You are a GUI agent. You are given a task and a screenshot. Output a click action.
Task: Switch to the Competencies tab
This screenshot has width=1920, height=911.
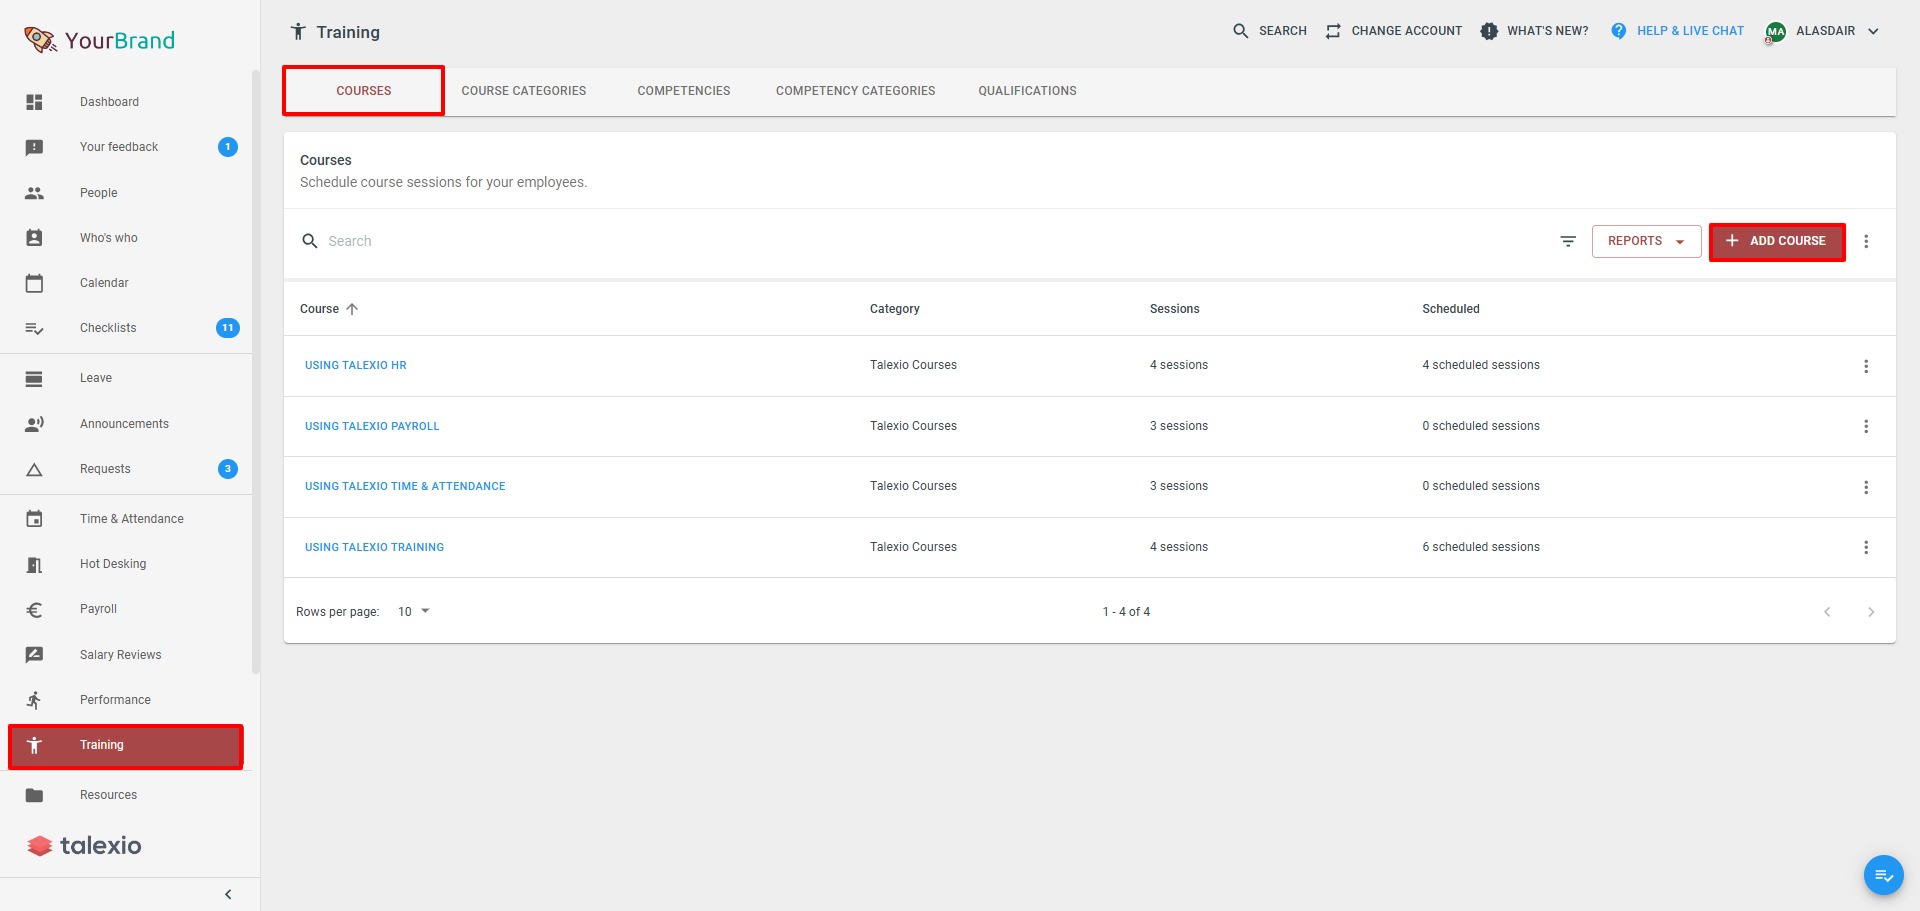click(684, 91)
